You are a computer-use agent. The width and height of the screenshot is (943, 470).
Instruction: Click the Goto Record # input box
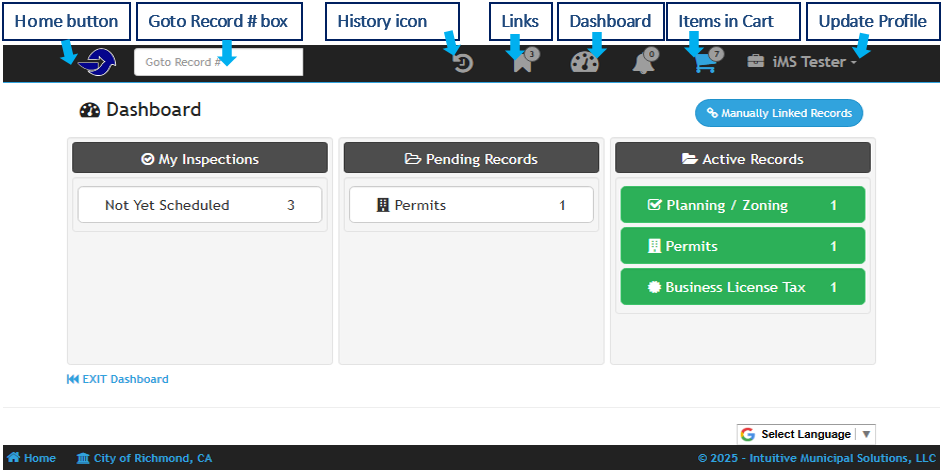[218, 62]
